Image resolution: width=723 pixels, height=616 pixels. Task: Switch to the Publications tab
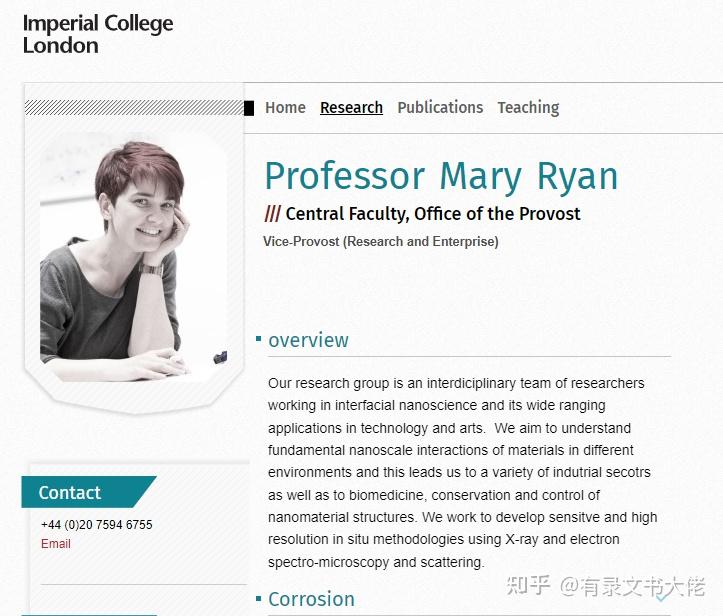coord(440,107)
